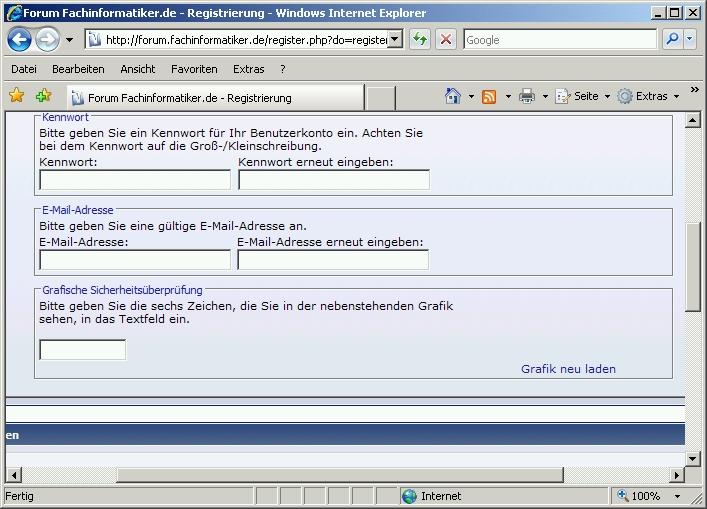Click the vertical scrollbar down arrow
The height and width of the screenshot is (509, 707).
pyautogui.click(x=692, y=459)
